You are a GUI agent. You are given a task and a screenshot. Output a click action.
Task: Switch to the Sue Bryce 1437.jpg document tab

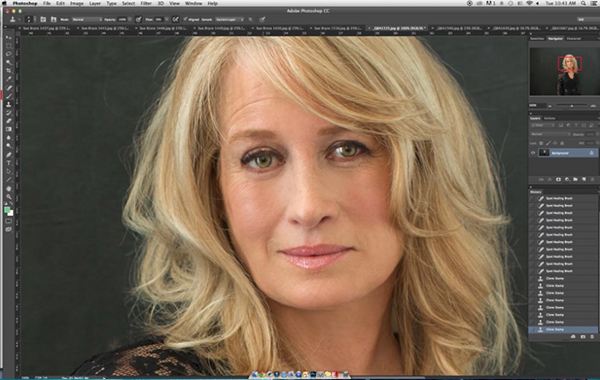pos(48,28)
